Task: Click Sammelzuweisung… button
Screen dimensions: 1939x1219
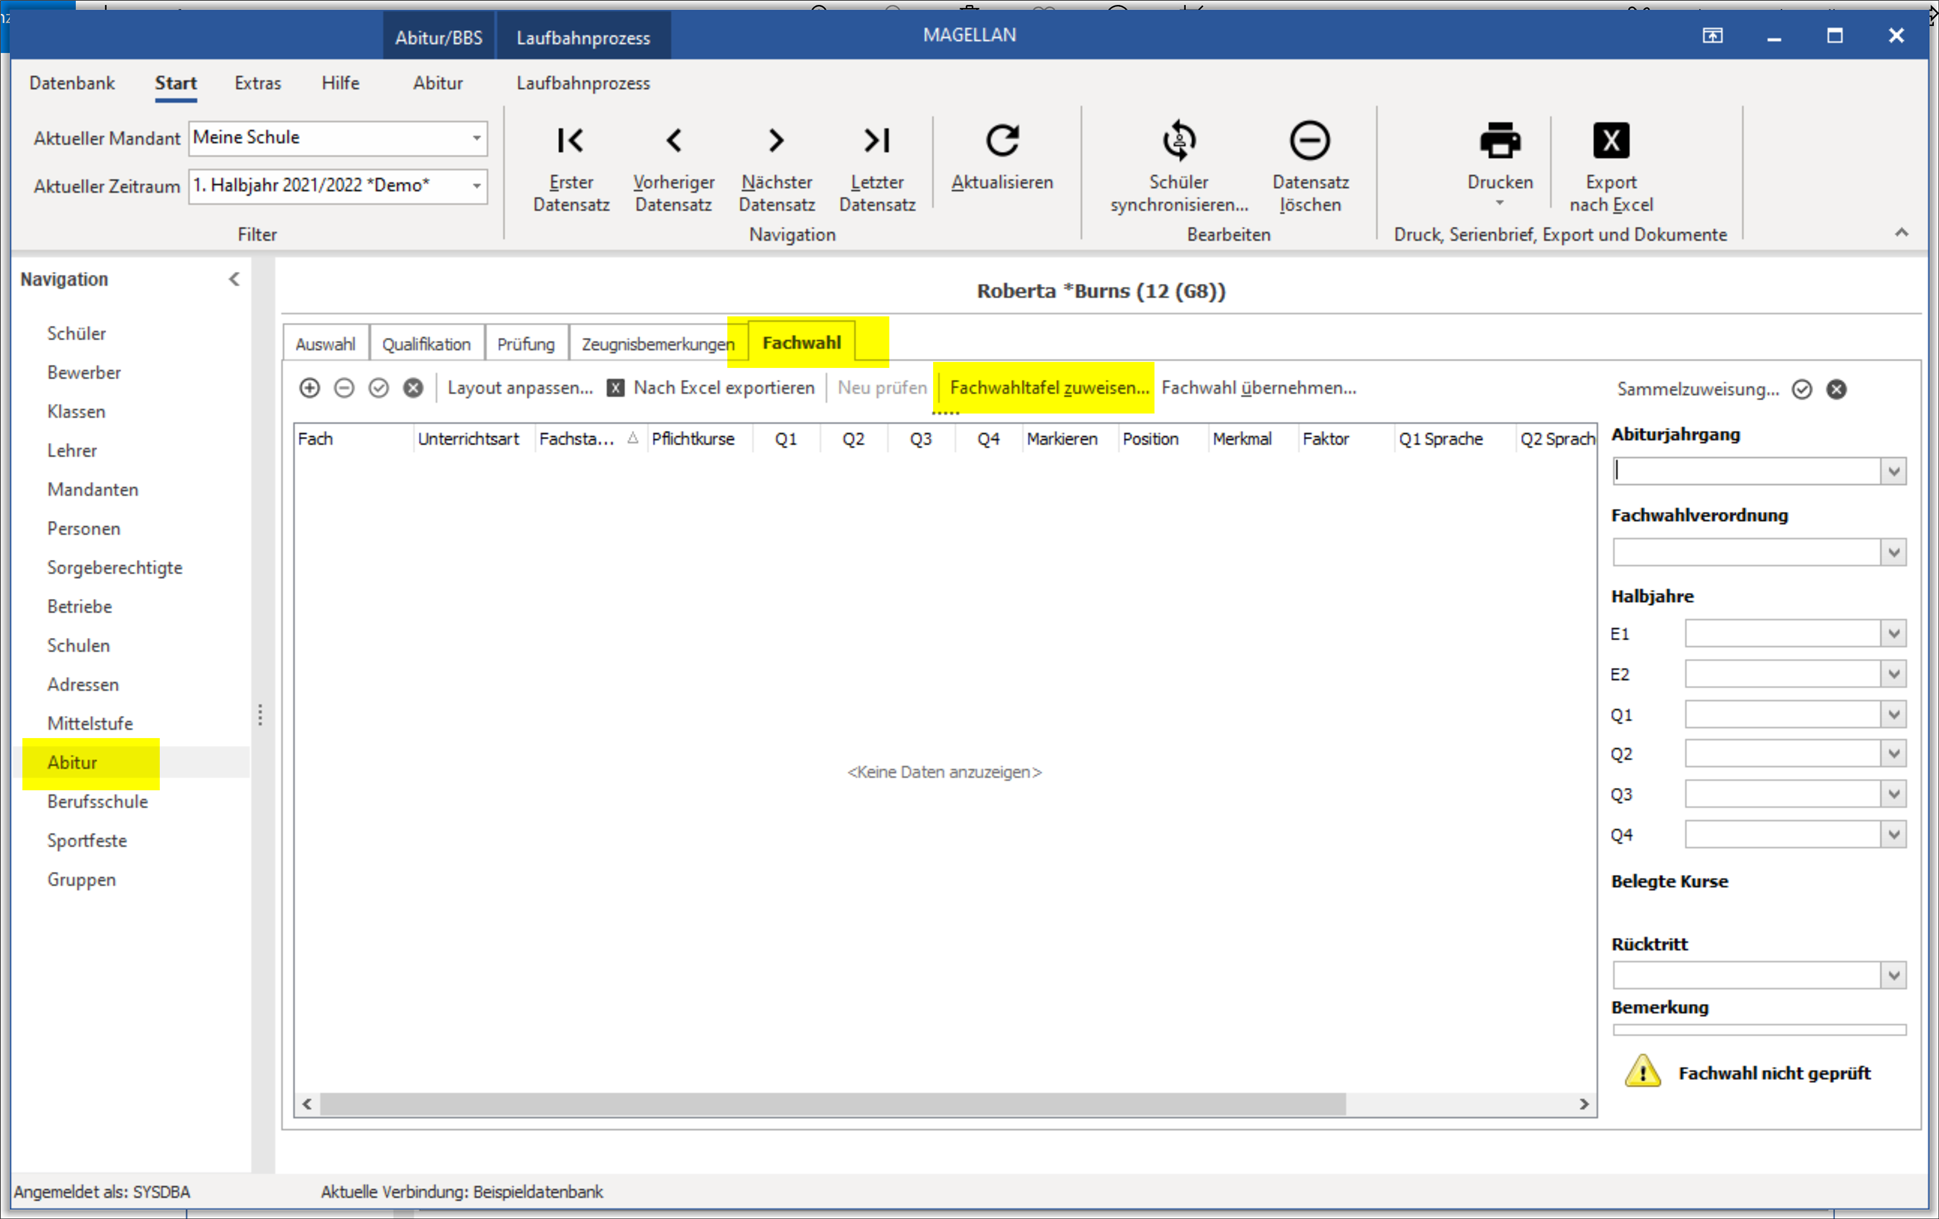Action: 1698,389
